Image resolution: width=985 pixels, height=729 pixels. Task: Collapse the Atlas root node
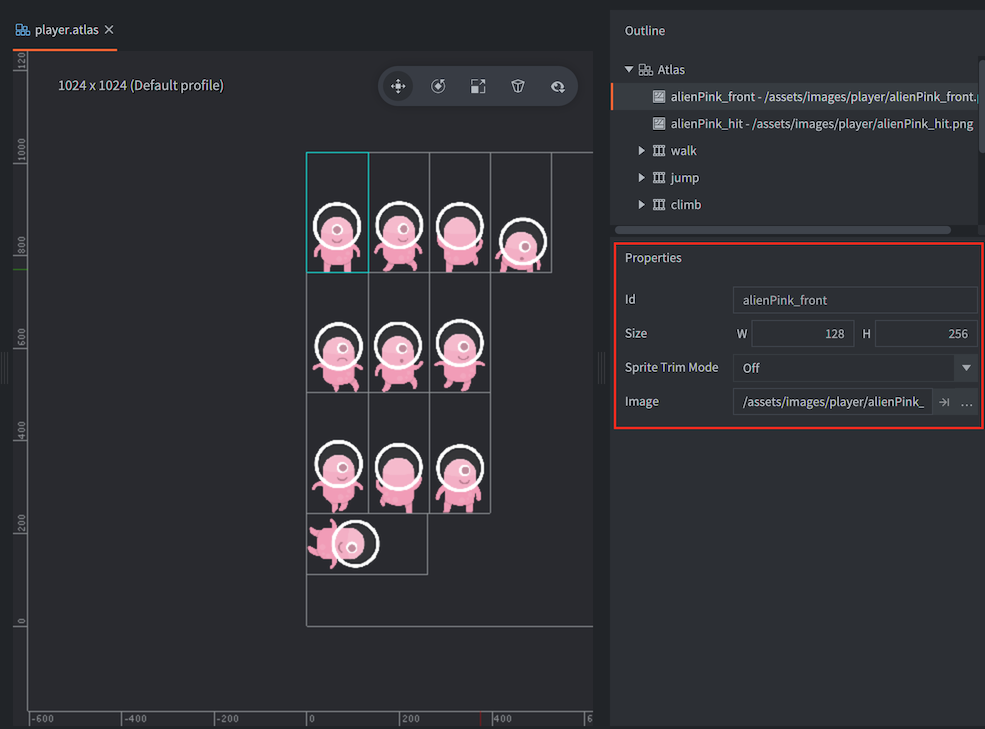click(629, 70)
